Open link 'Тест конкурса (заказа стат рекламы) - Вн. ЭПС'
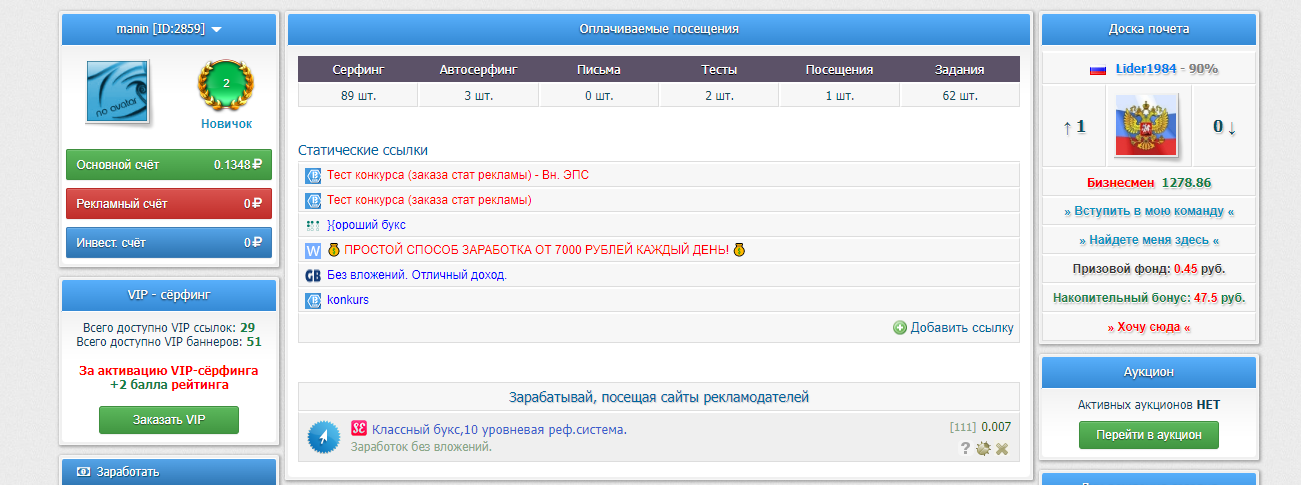 tap(458, 175)
